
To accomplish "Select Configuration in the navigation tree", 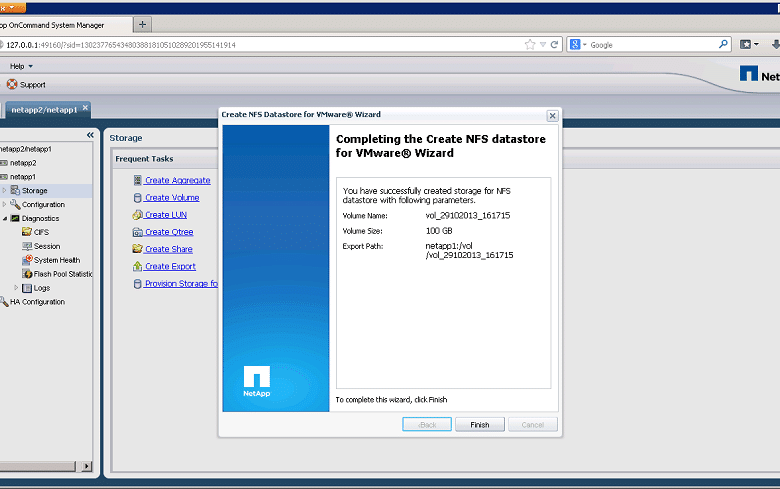I will pos(43,204).
